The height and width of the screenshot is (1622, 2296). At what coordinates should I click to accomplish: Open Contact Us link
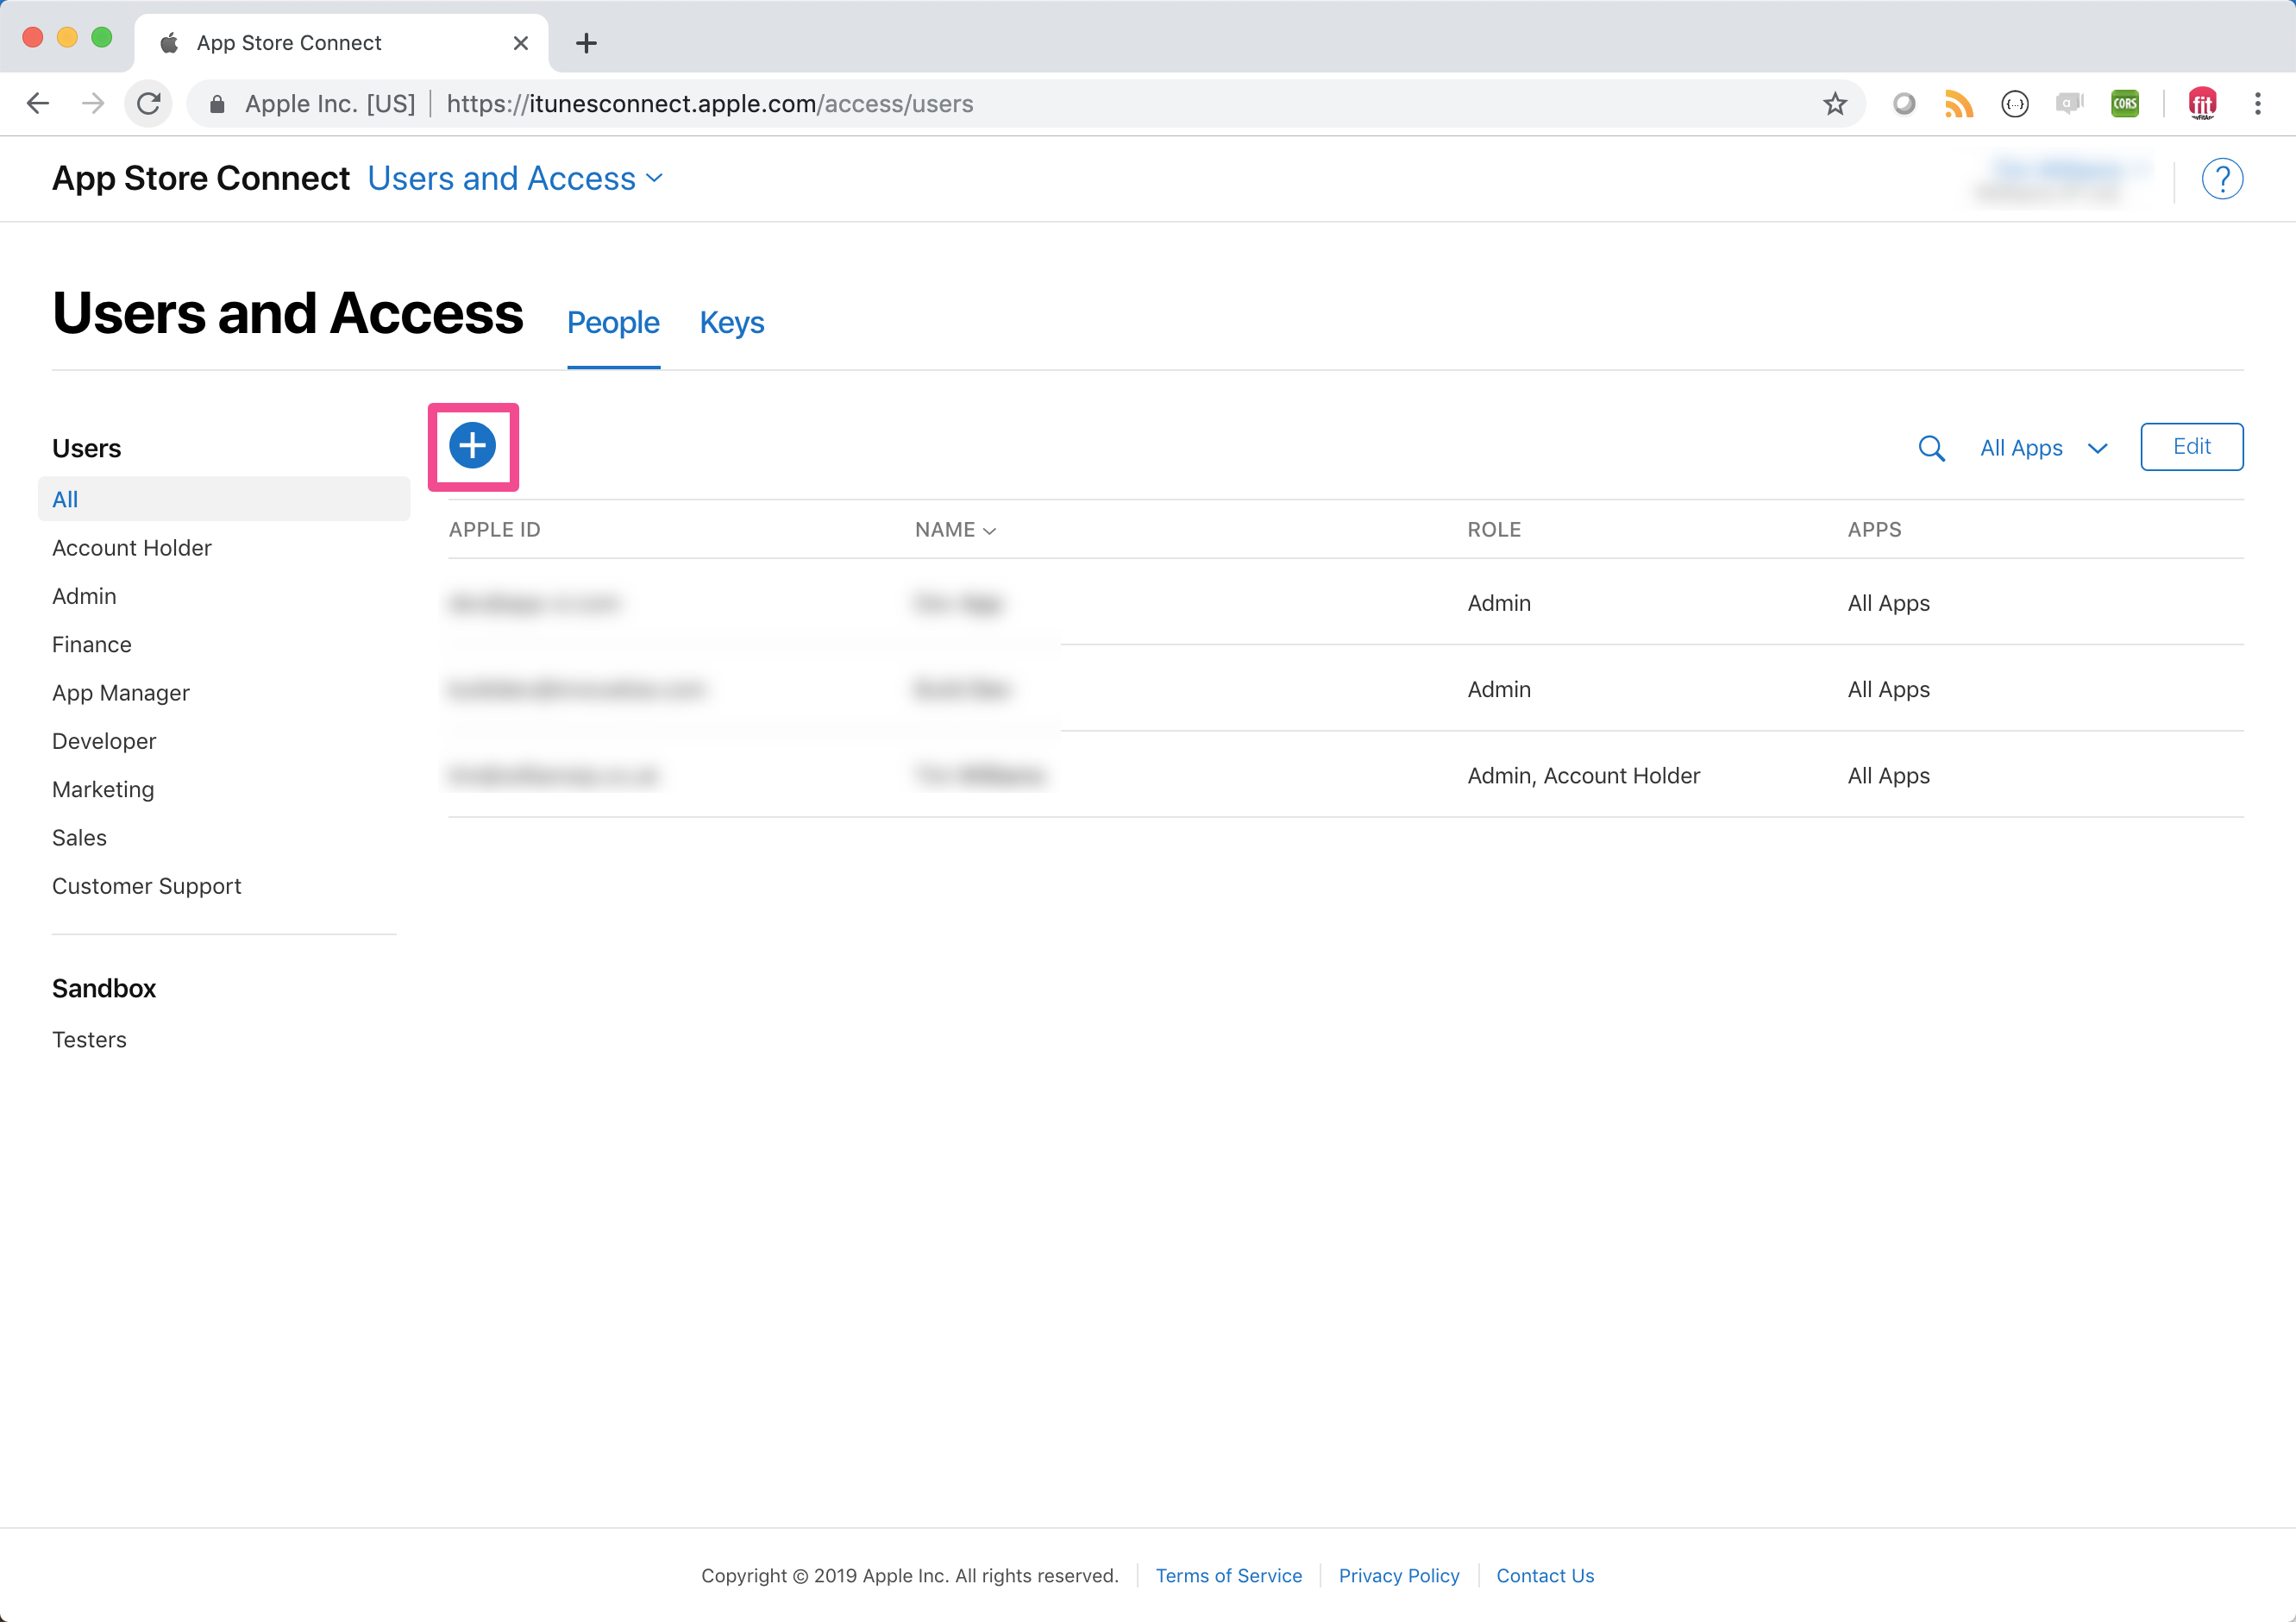tap(1544, 1576)
